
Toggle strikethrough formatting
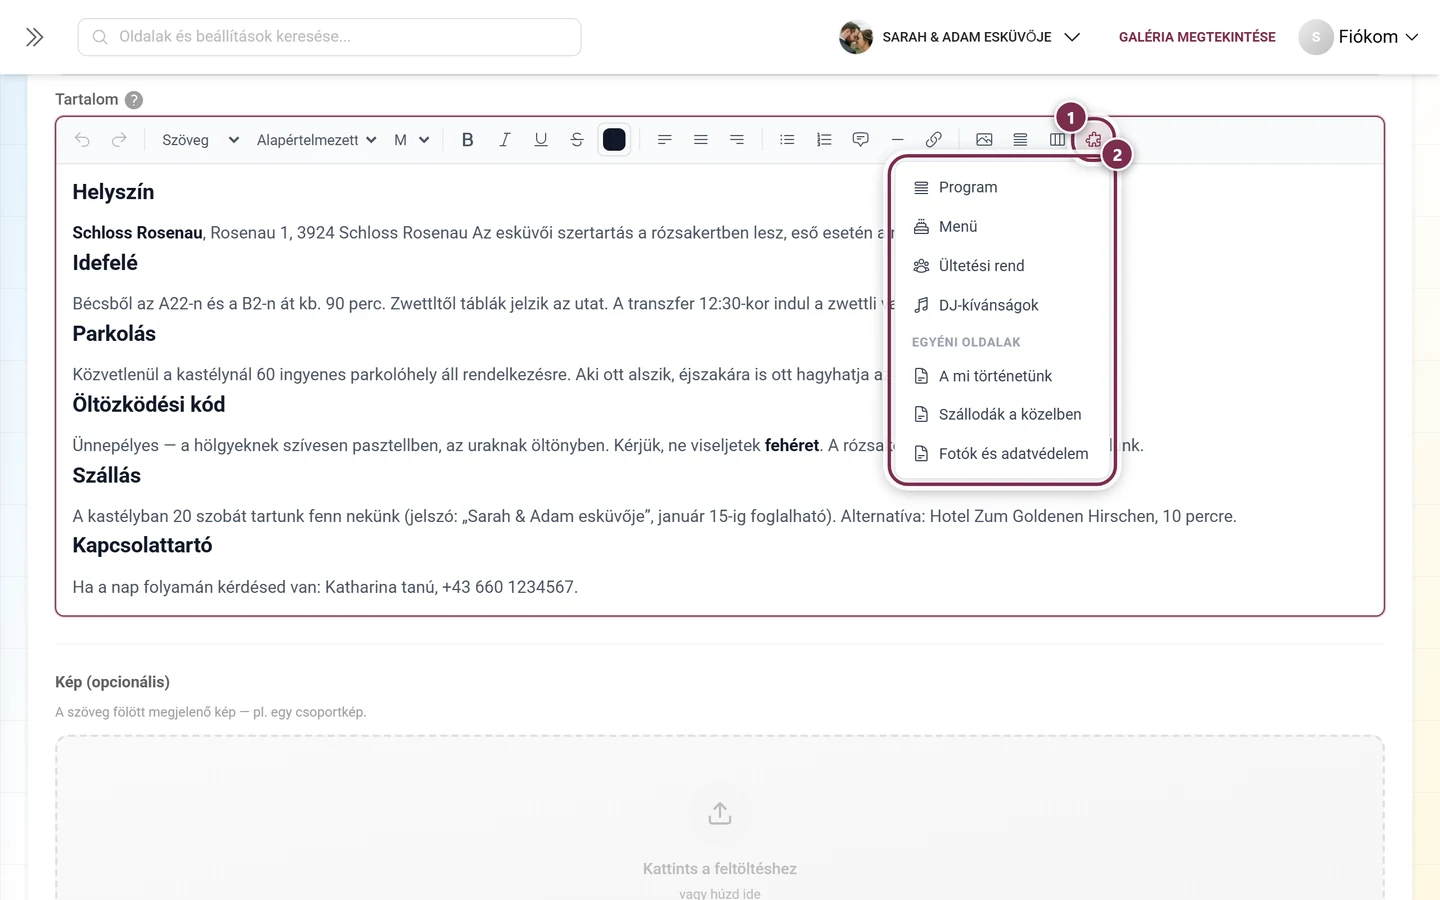[x=577, y=140]
